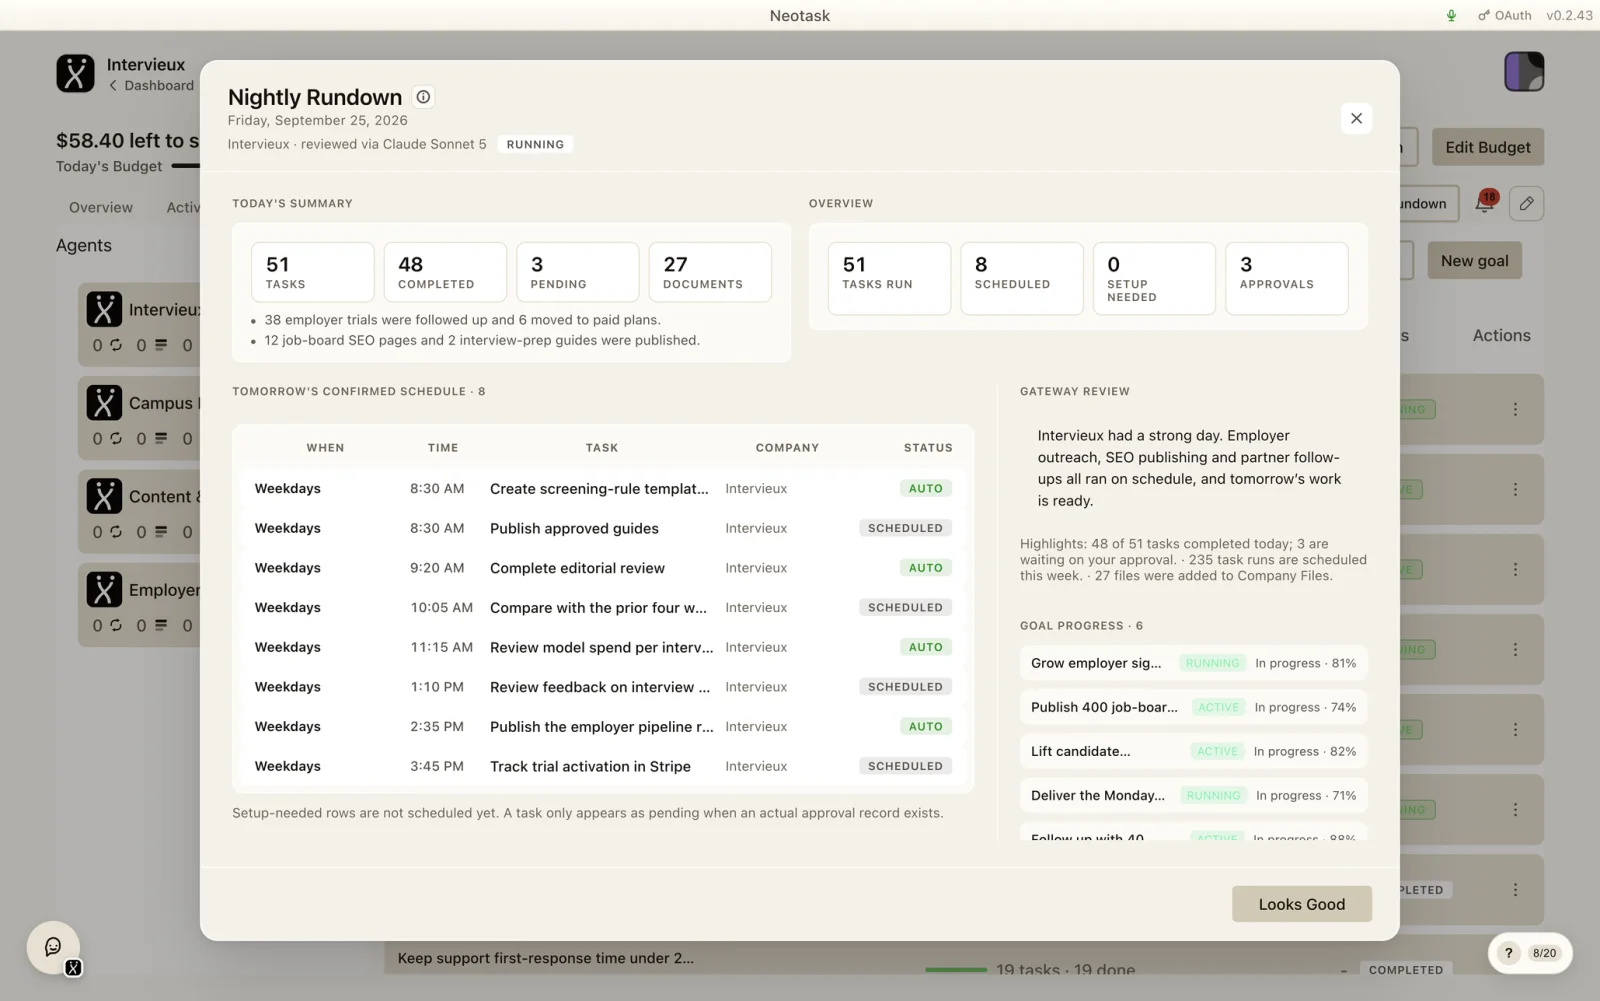This screenshot has width=1600, height=1001.
Task: Click the 0 Setup Needed overview card
Action: pyautogui.click(x=1154, y=278)
